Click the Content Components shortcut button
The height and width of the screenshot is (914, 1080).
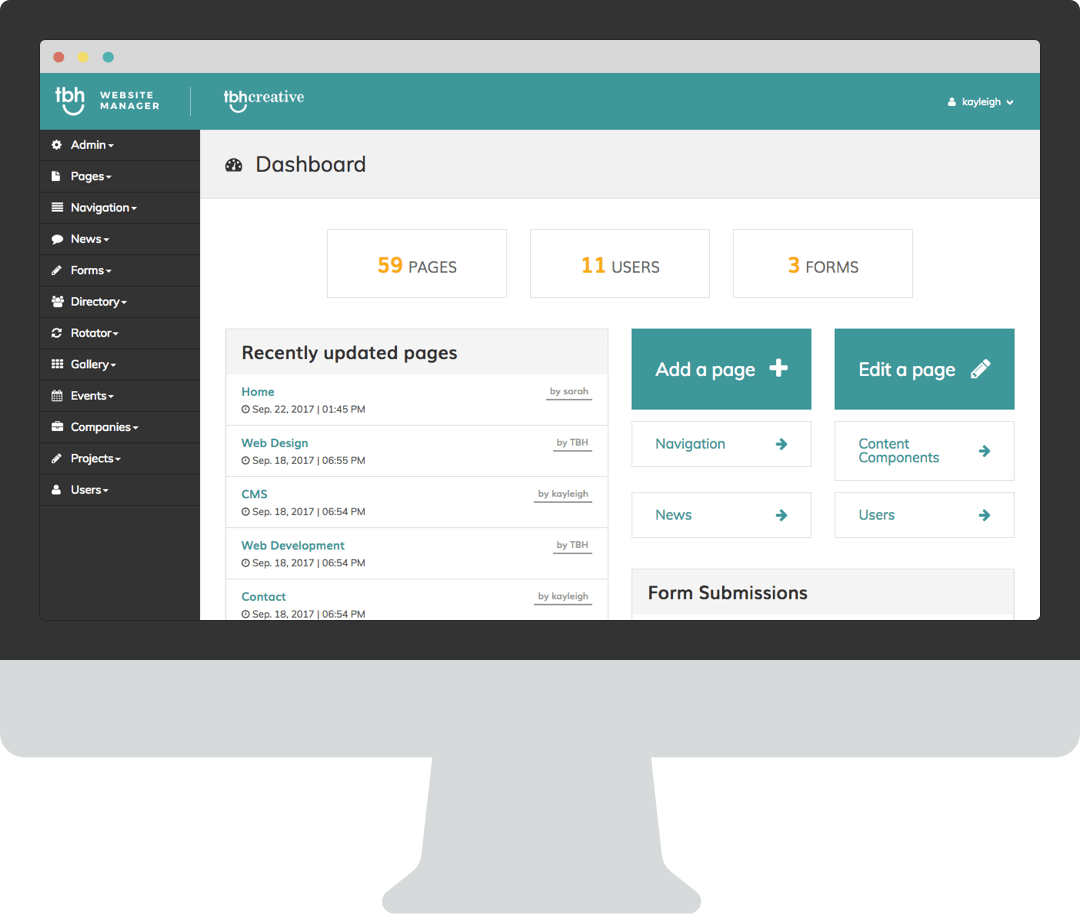923,451
